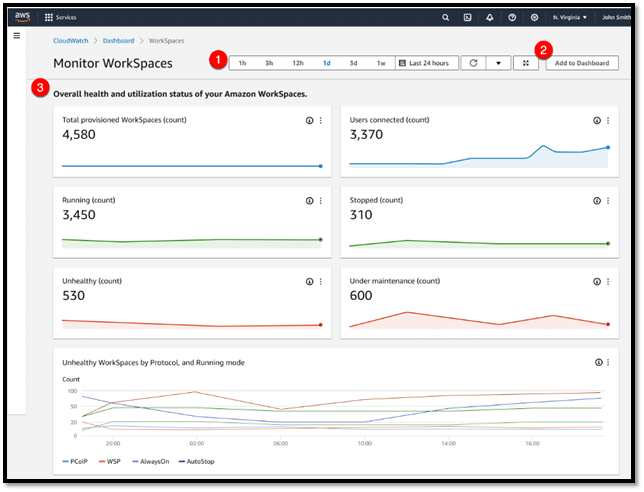Screen dimensions: 644x492
Task: Open actions menu for Total provisioned WorkSpaces widget
Action: click(x=321, y=120)
